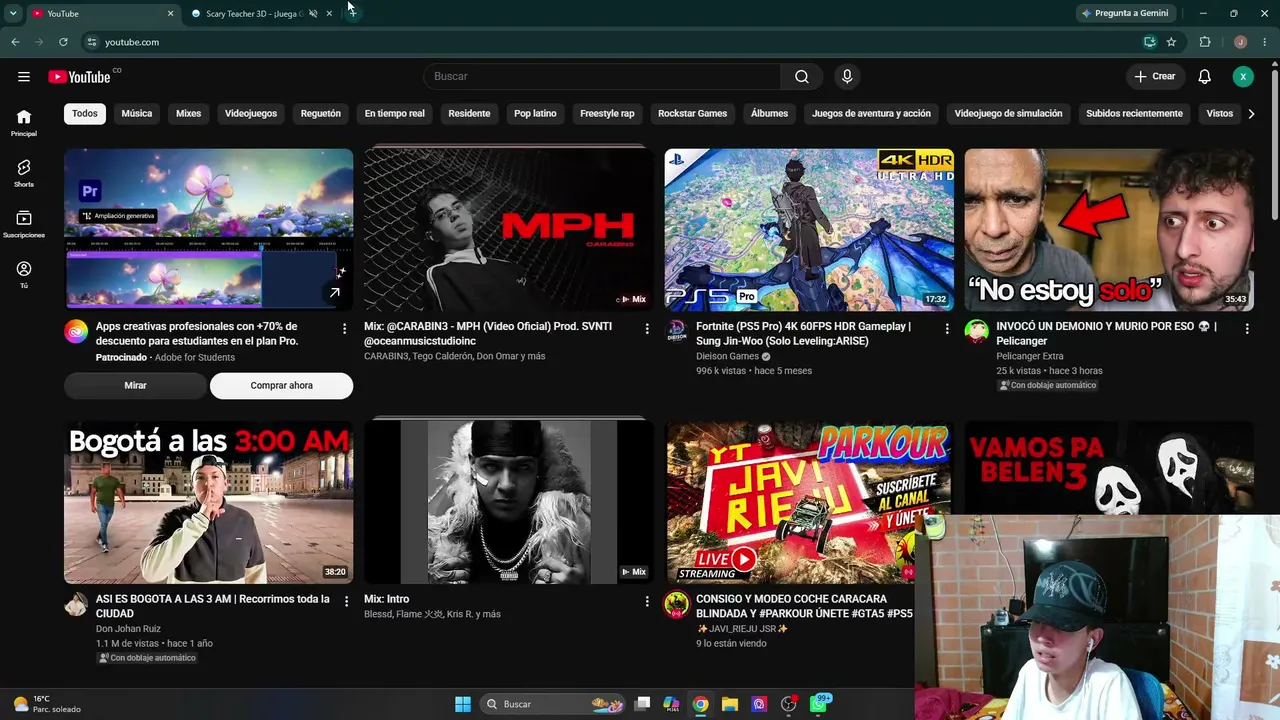Open the Crear menu

1155,77
